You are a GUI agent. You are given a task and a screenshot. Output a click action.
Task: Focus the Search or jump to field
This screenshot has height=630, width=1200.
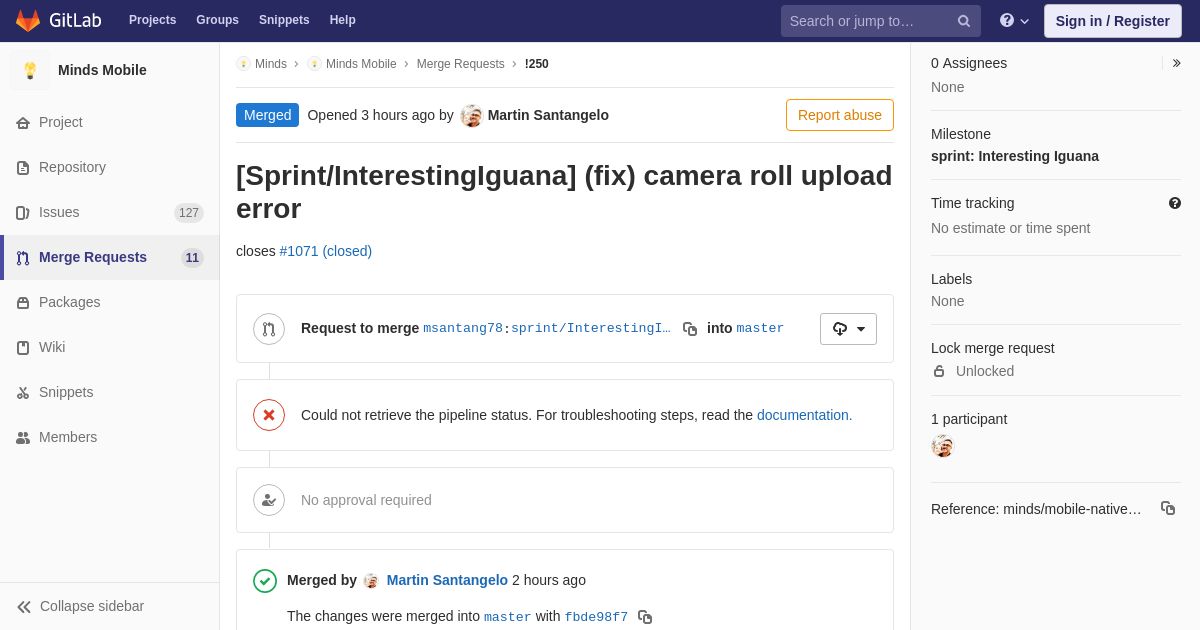881,21
